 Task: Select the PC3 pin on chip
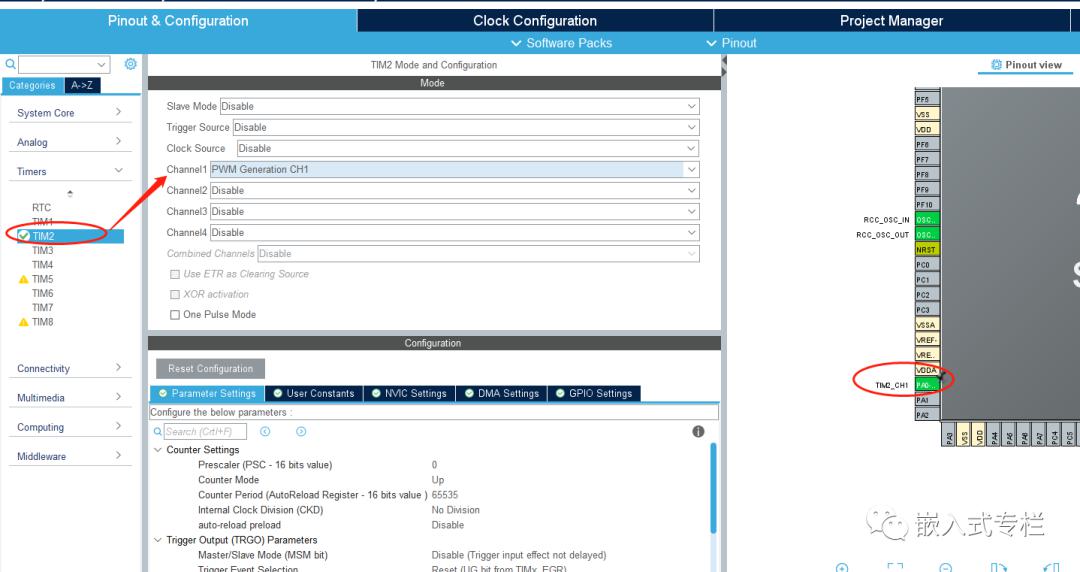click(926, 310)
